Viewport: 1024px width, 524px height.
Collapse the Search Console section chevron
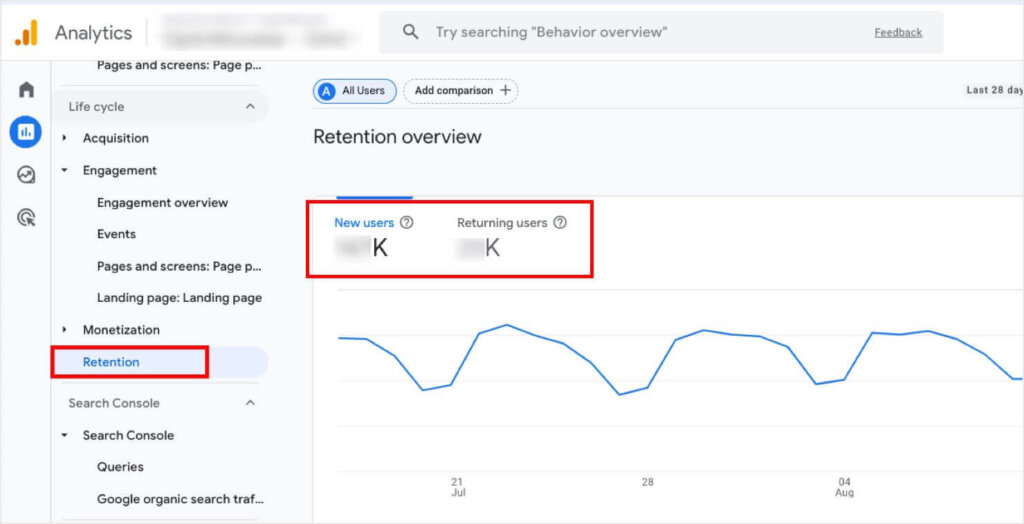(x=250, y=403)
